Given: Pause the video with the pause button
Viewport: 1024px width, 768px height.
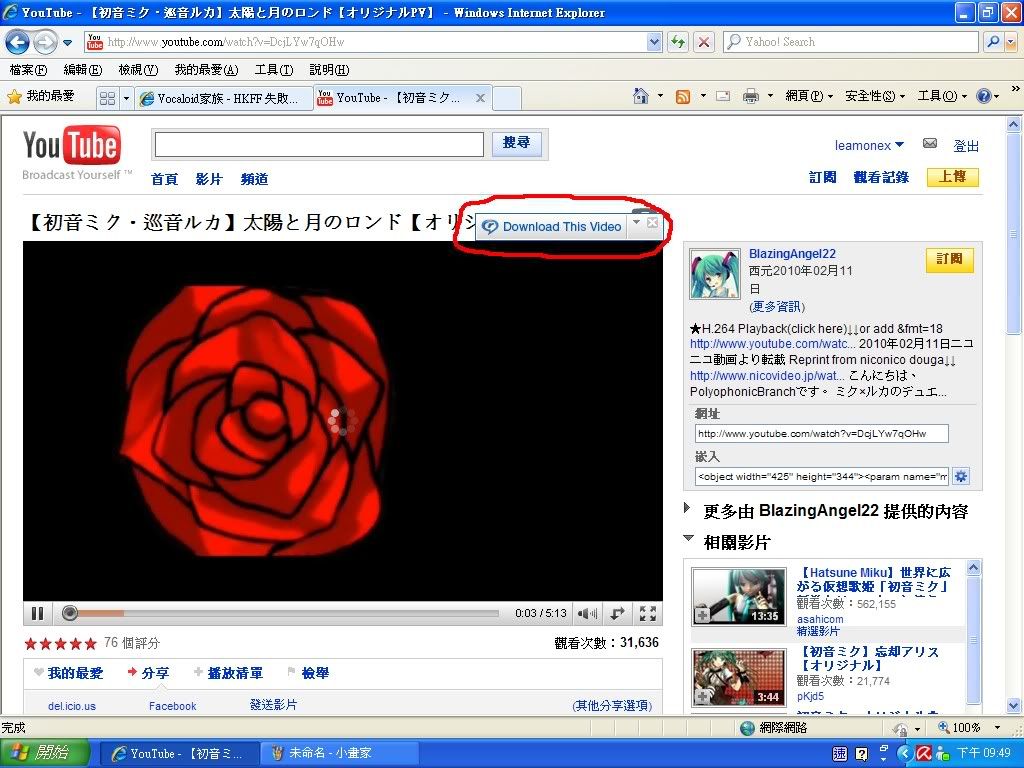Looking at the screenshot, I should pos(37,613).
